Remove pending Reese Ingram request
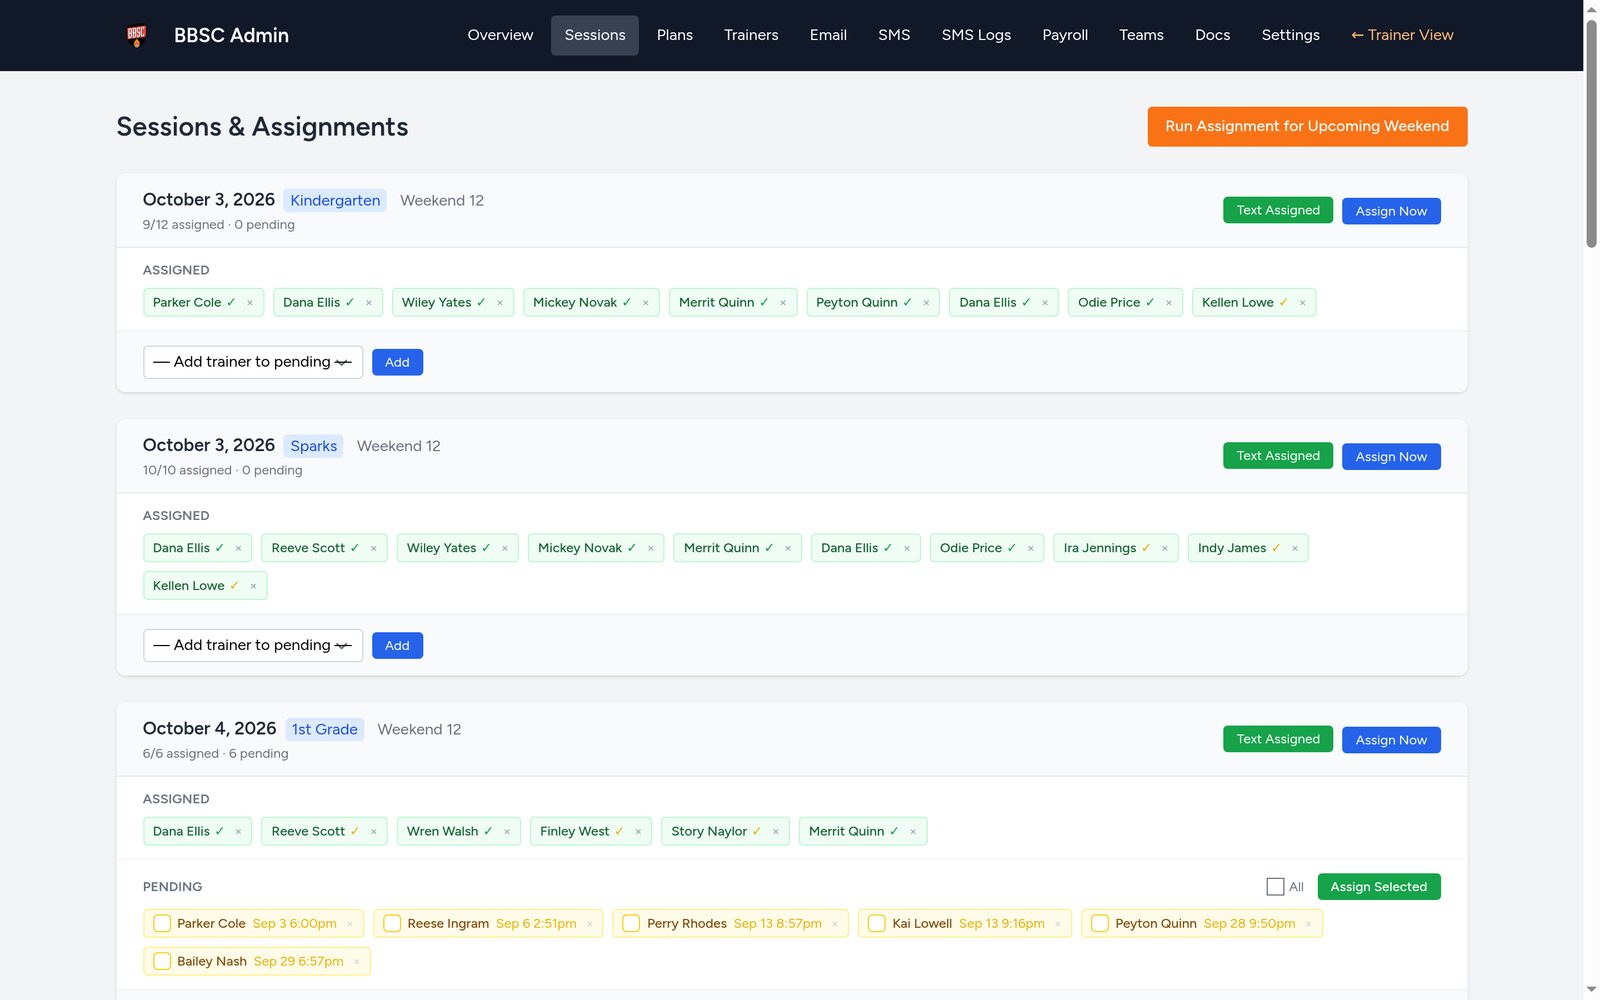The image size is (1600, 1000). pos(590,924)
